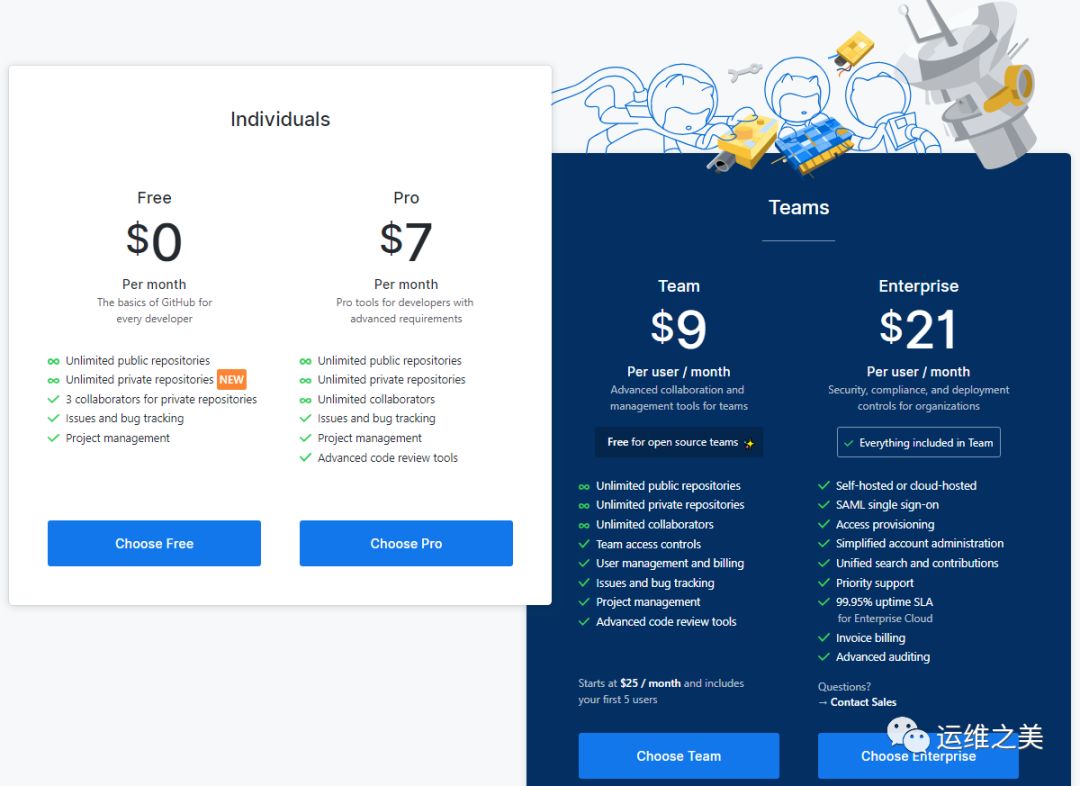Click 'Security, compliance, and deployment controls' description
This screenshot has height=786, width=1080.
click(918, 398)
